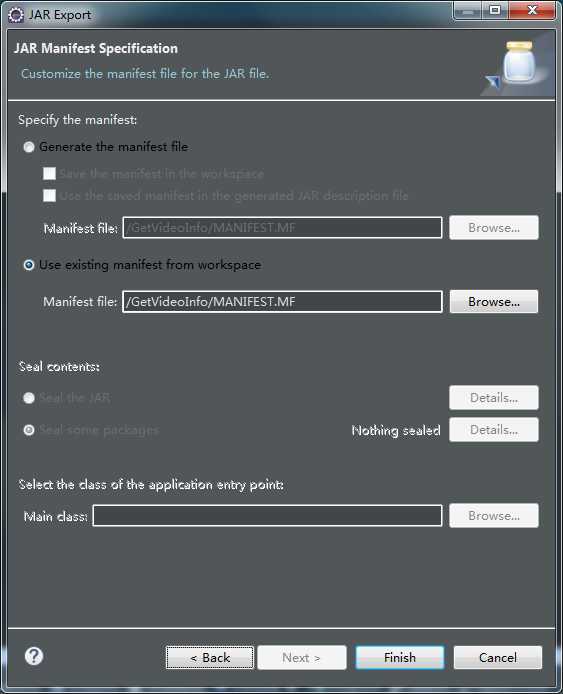Maximize the JAR Export window

point(495,11)
